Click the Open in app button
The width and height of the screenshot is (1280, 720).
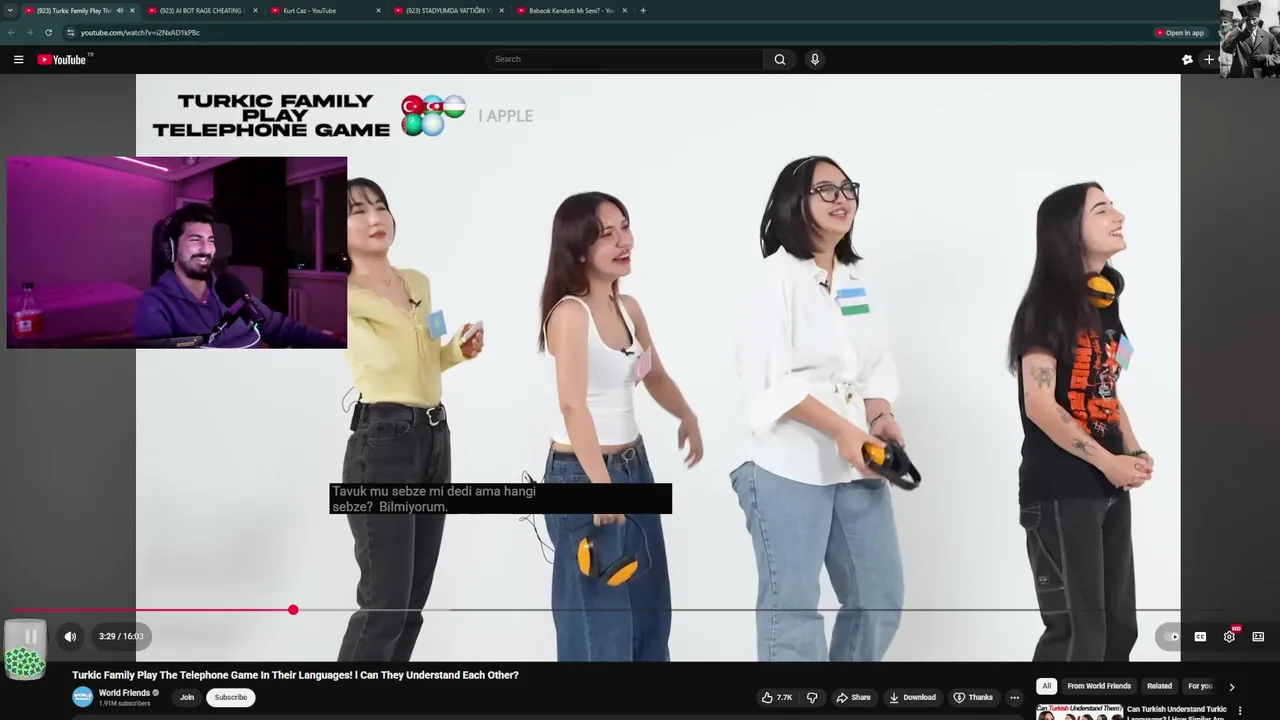coord(1180,32)
